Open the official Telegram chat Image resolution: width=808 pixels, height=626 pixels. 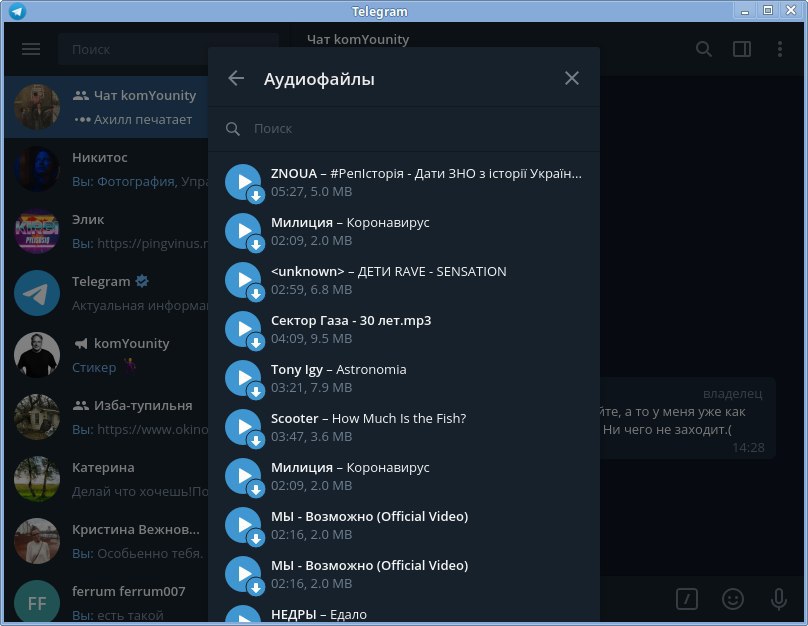tap(106, 293)
